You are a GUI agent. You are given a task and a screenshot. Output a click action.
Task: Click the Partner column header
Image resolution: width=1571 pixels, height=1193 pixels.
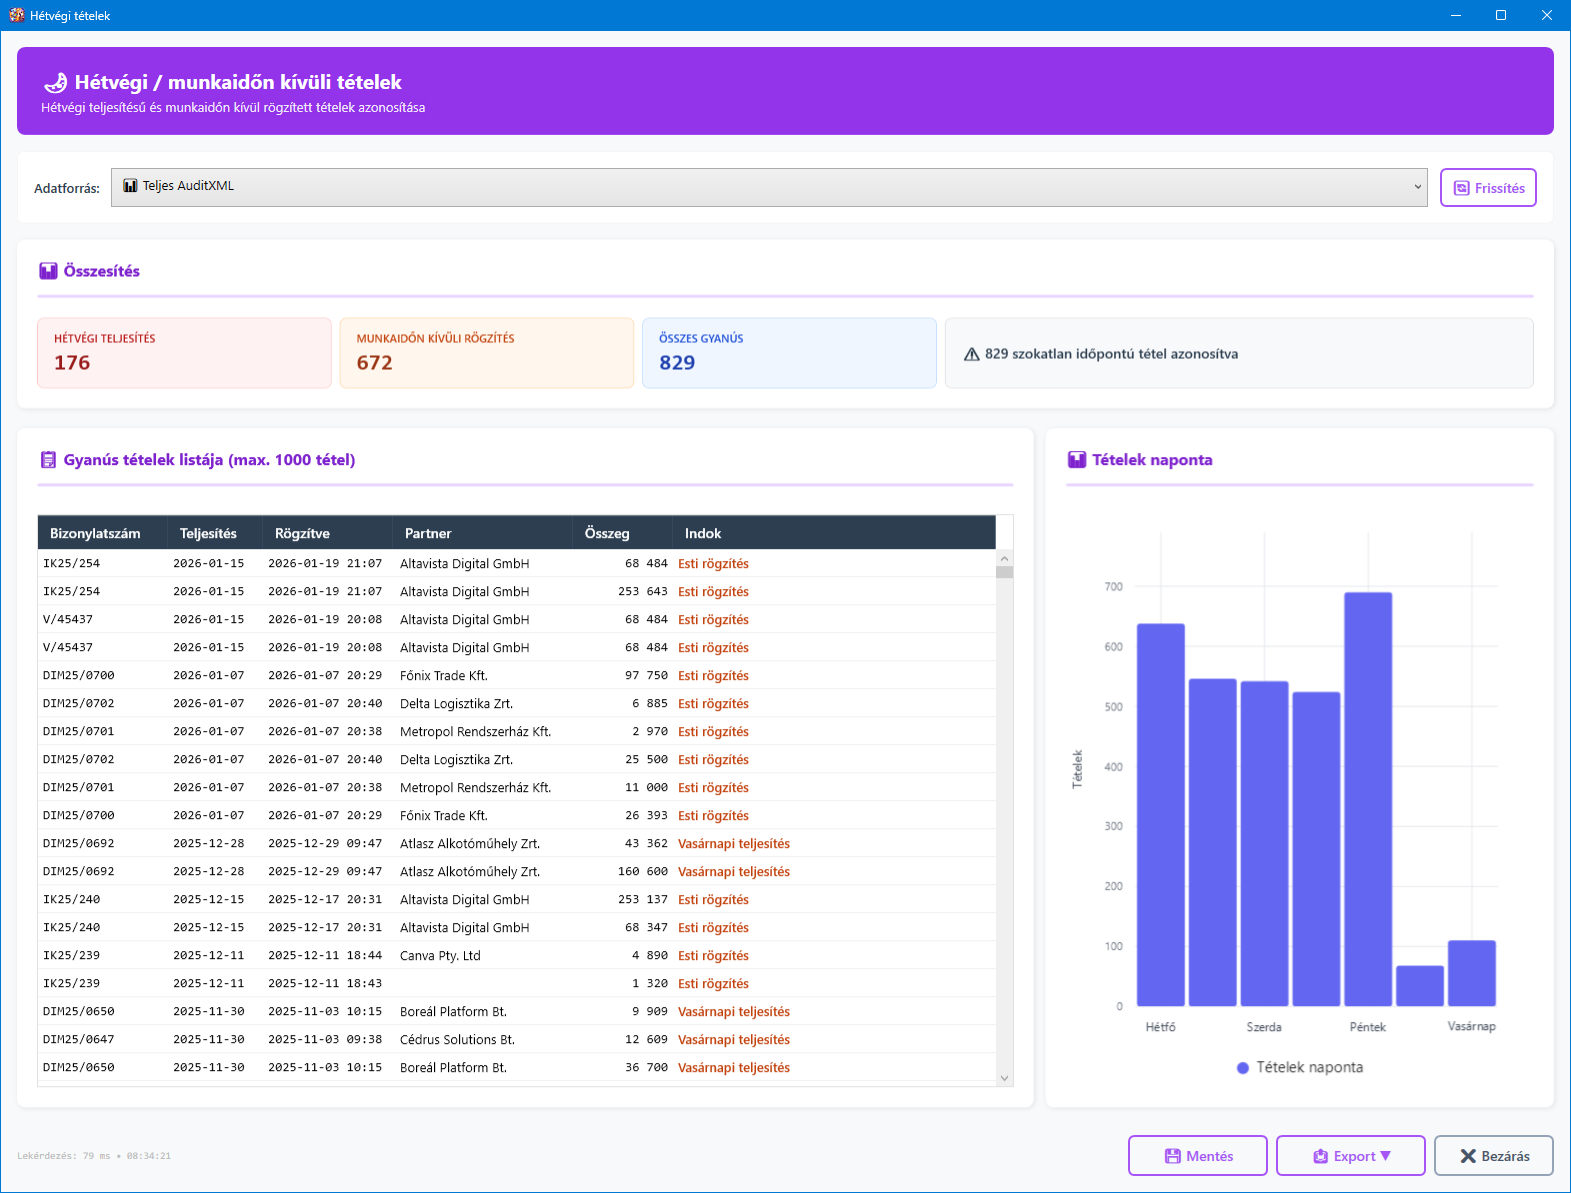tap(428, 533)
